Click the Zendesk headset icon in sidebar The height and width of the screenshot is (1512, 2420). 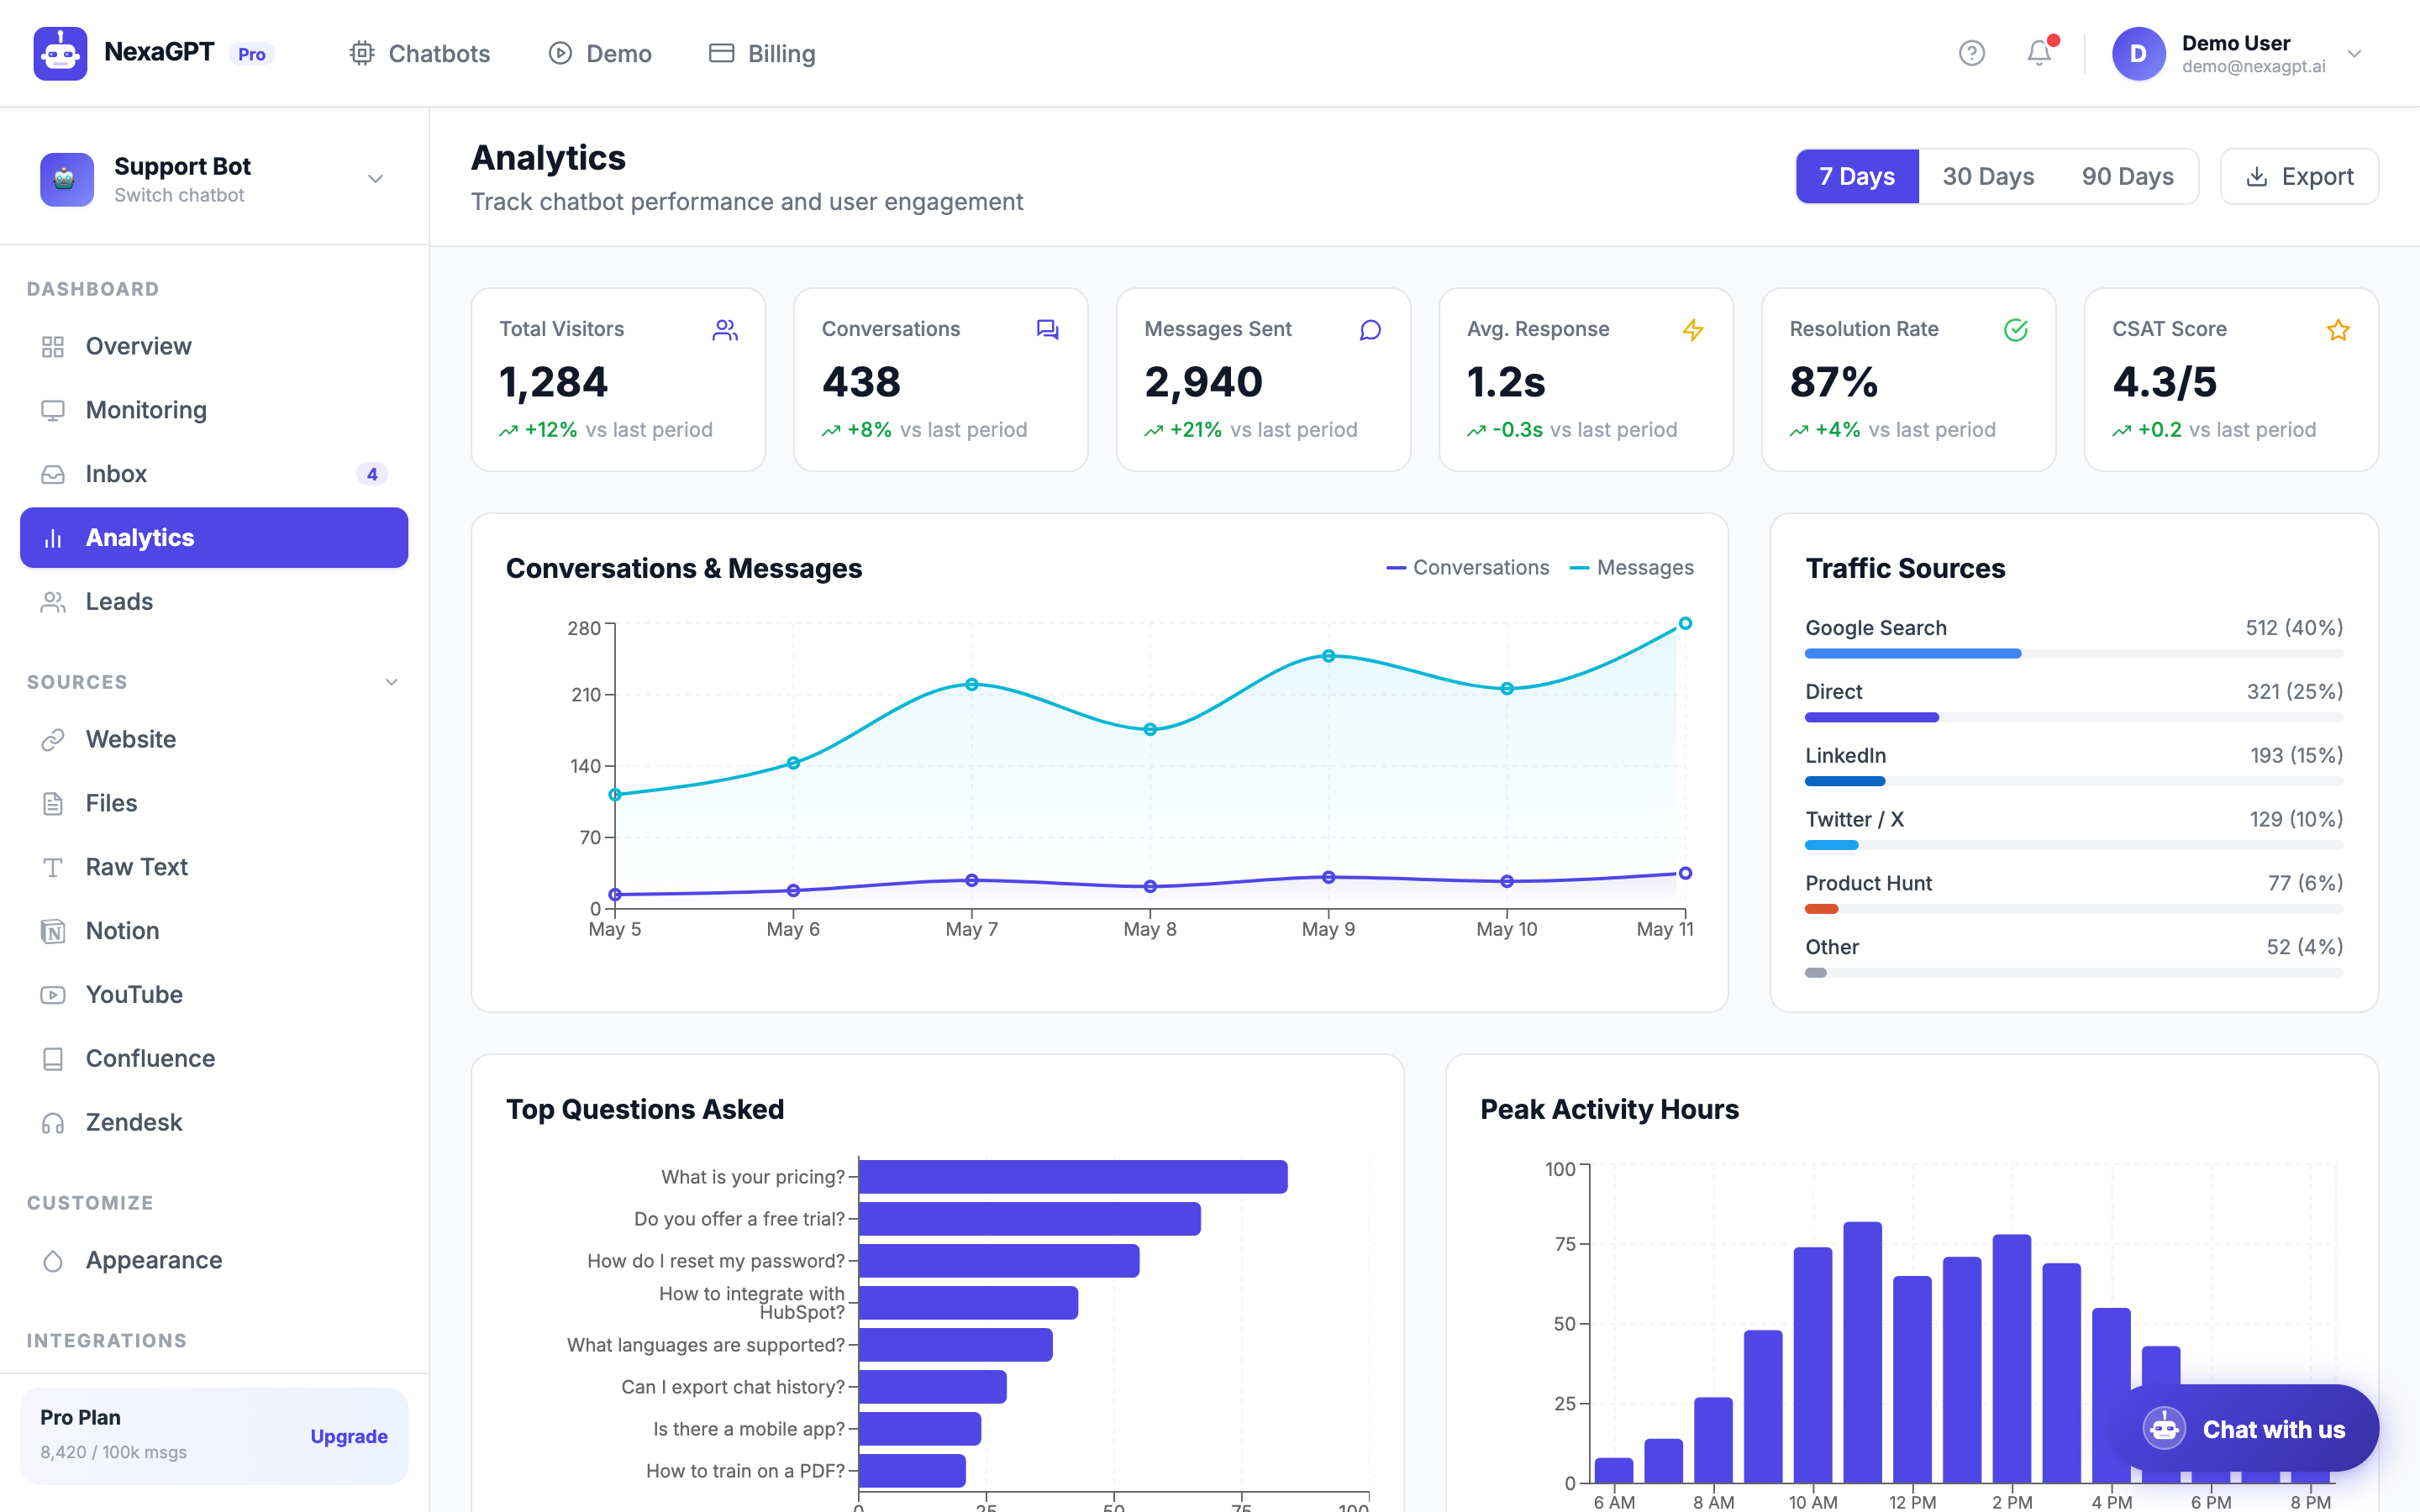pyautogui.click(x=53, y=1123)
